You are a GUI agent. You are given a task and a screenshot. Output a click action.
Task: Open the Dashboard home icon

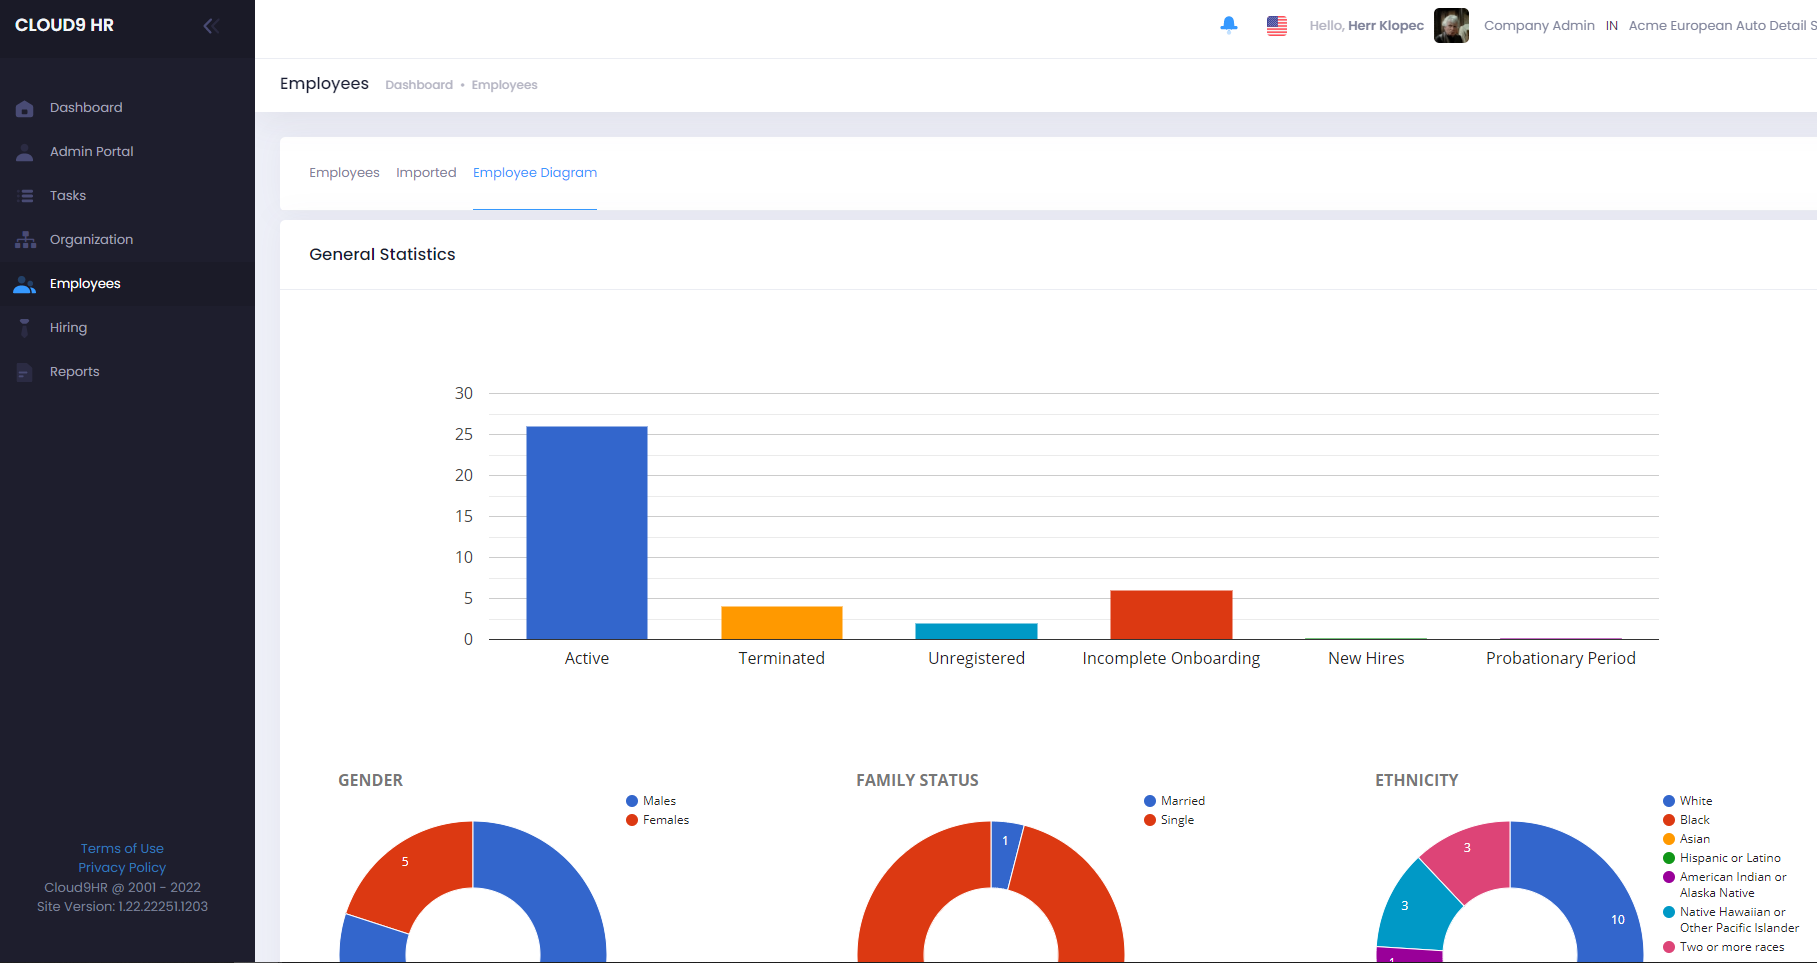(25, 107)
